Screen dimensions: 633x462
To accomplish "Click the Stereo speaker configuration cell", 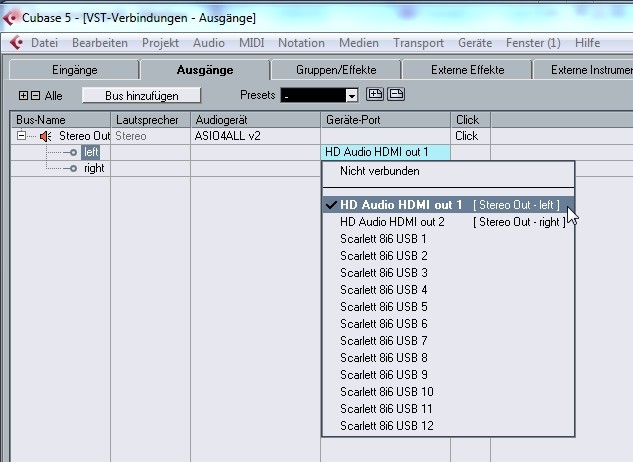I will (x=150, y=136).
